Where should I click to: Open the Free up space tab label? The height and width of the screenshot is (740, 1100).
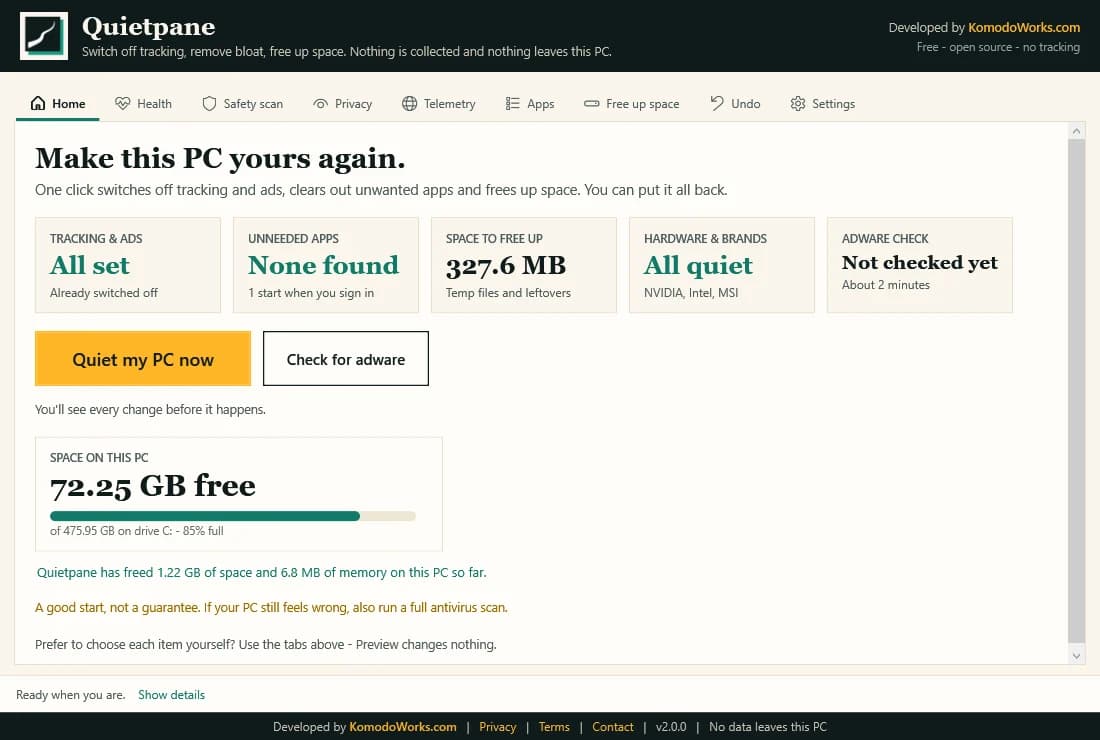(643, 104)
